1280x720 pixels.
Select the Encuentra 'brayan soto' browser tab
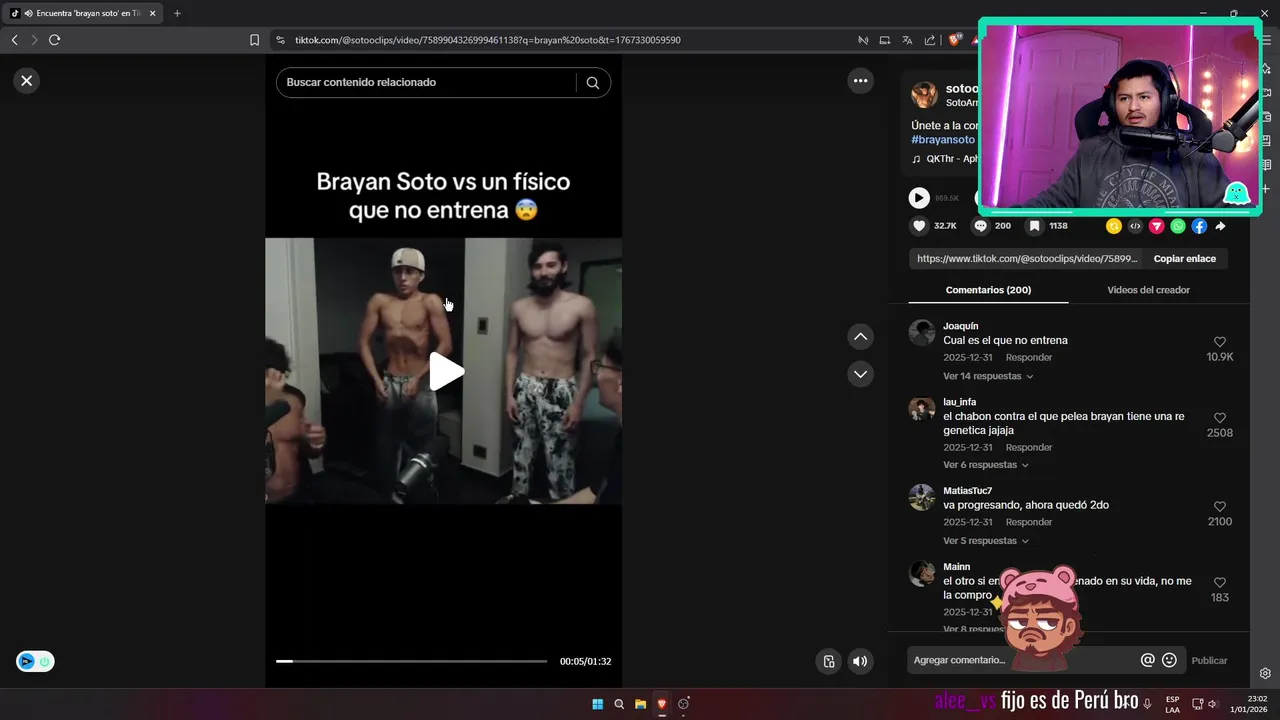(x=83, y=13)
